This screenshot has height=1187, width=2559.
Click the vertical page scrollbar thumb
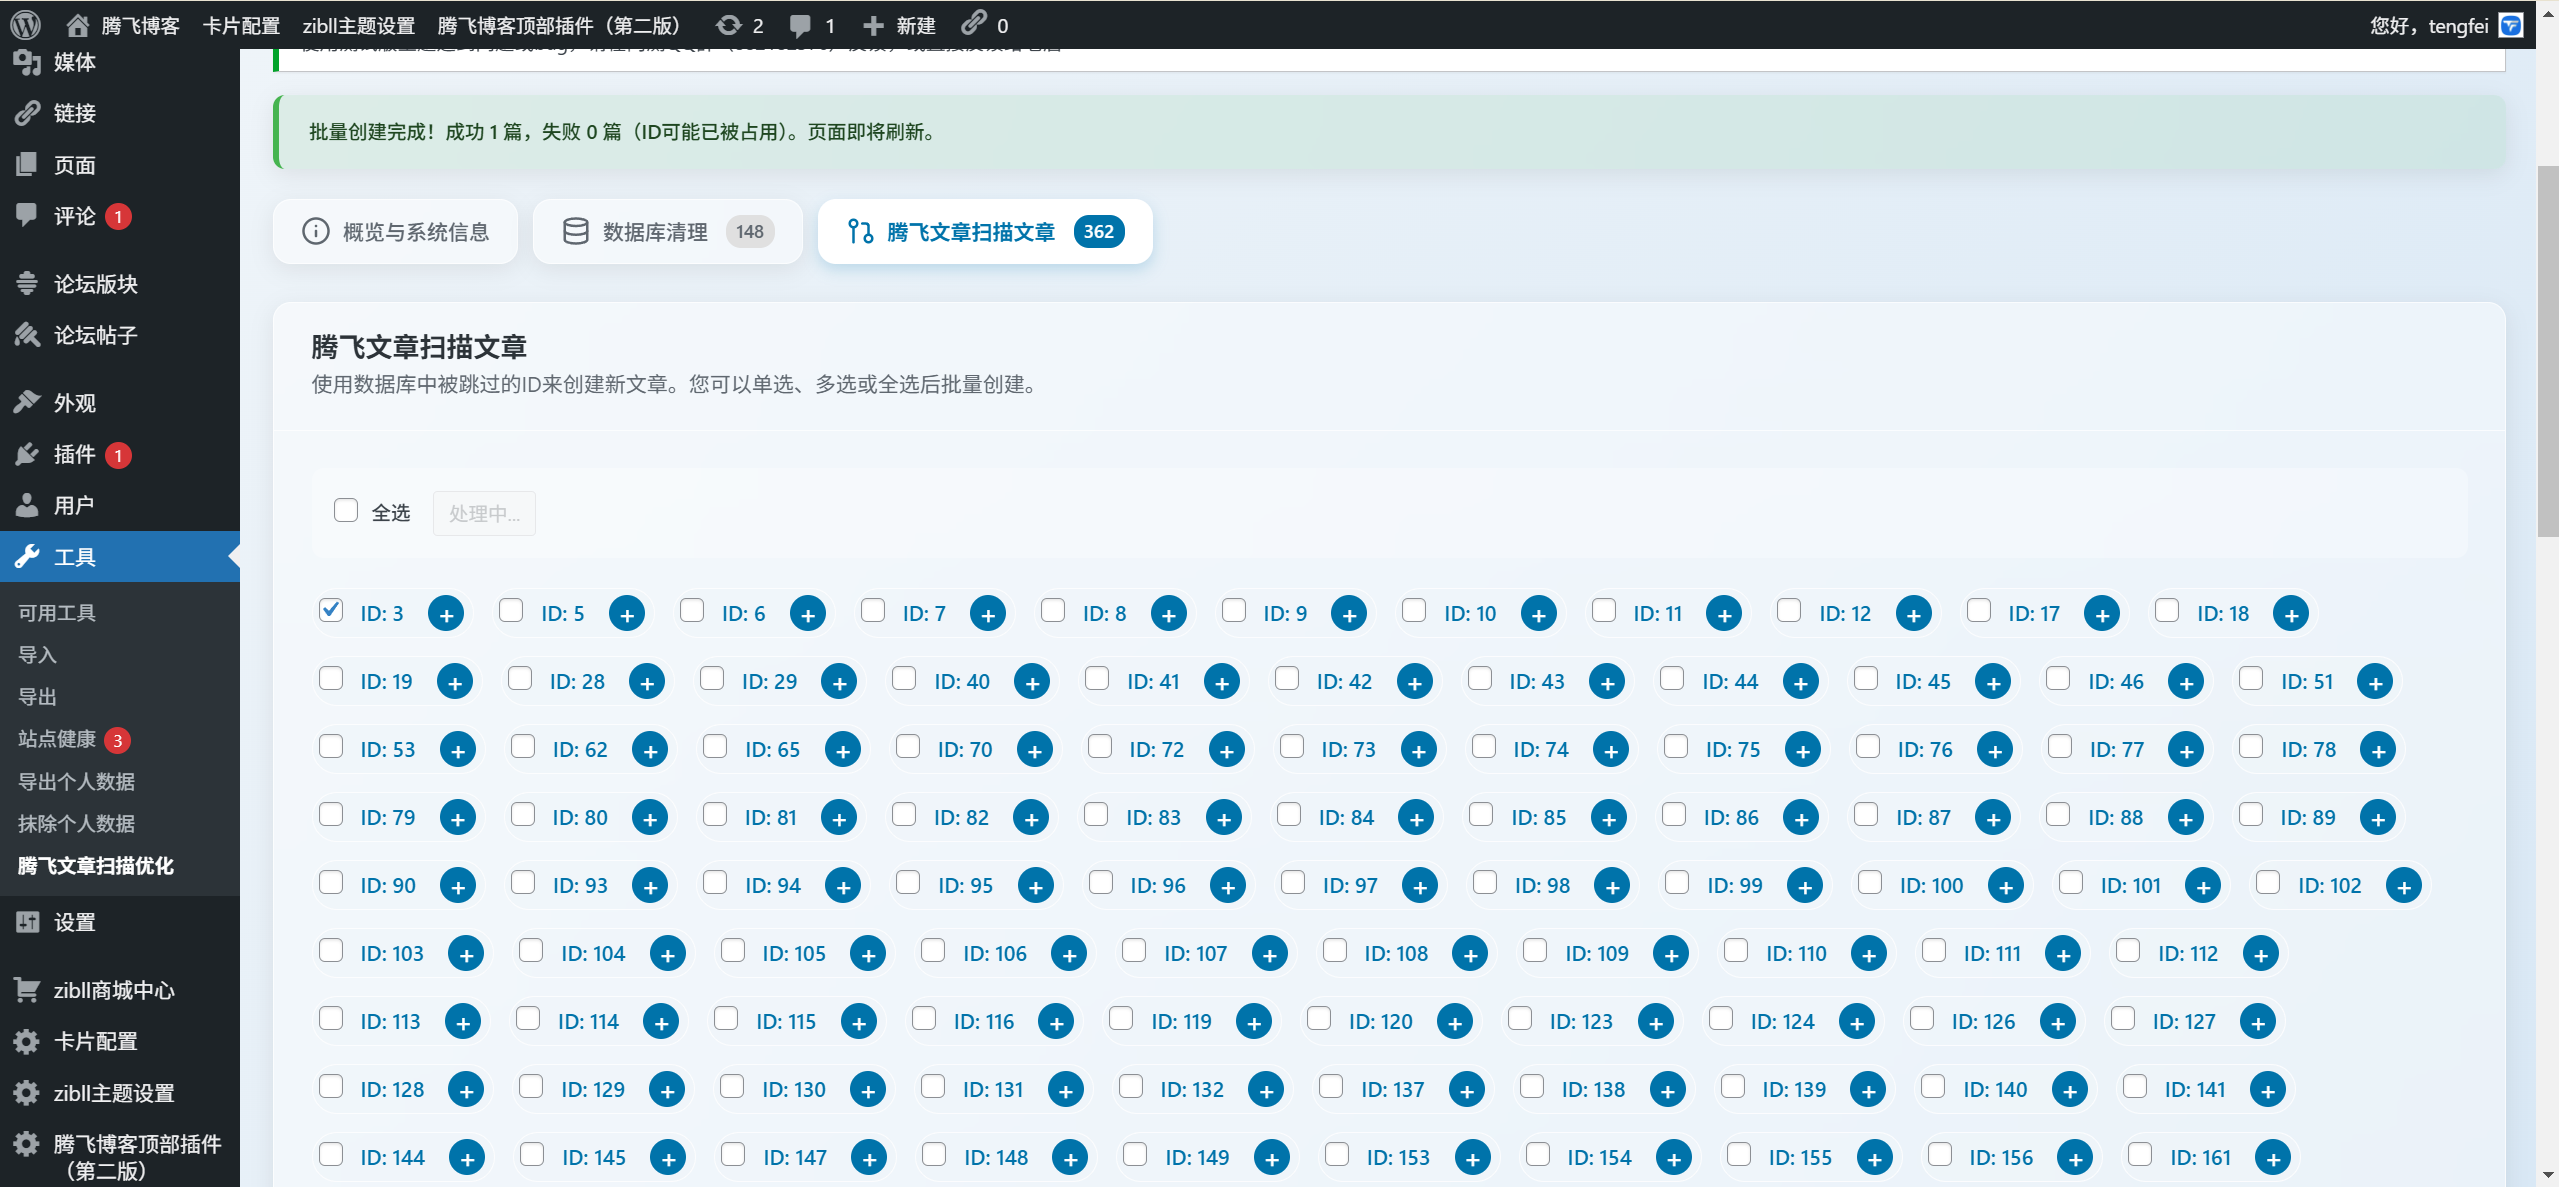pyautogui.click(x=2547, y=350)
